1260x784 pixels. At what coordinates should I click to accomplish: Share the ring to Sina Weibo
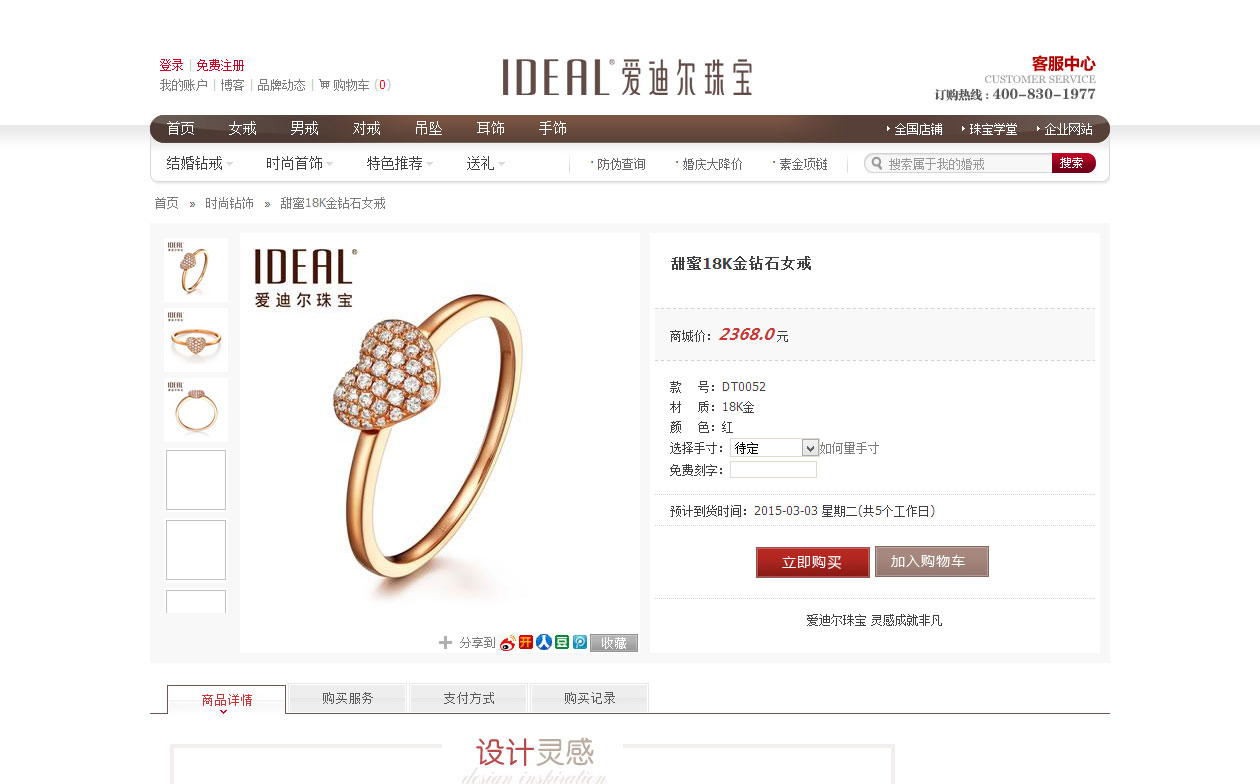tap(508, 643)
